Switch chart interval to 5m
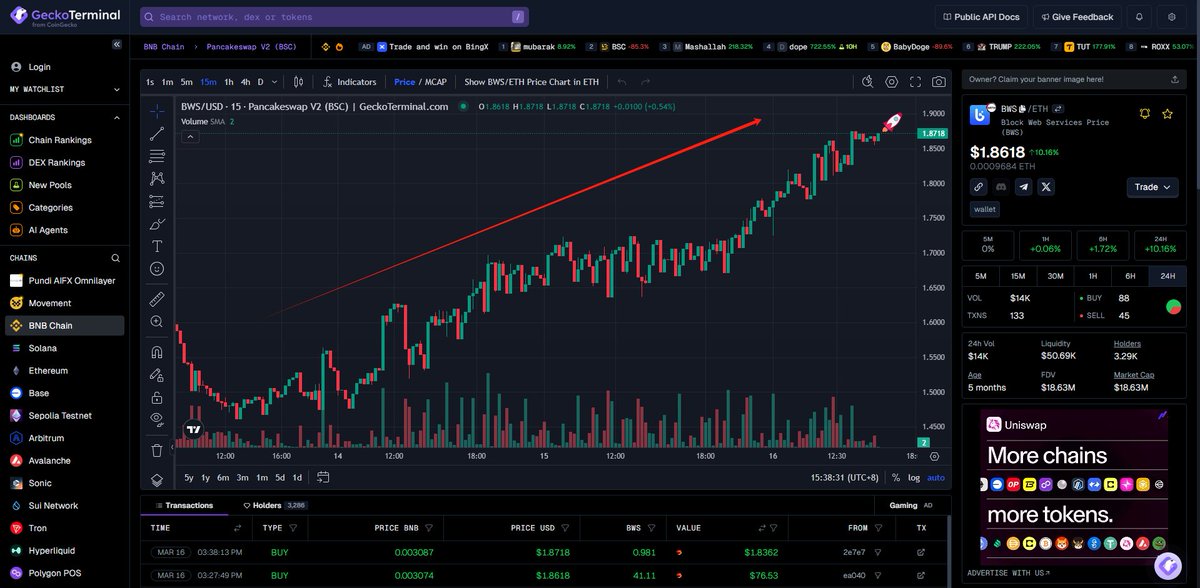This screenshot has height=588, width=1200. point(187,82)
